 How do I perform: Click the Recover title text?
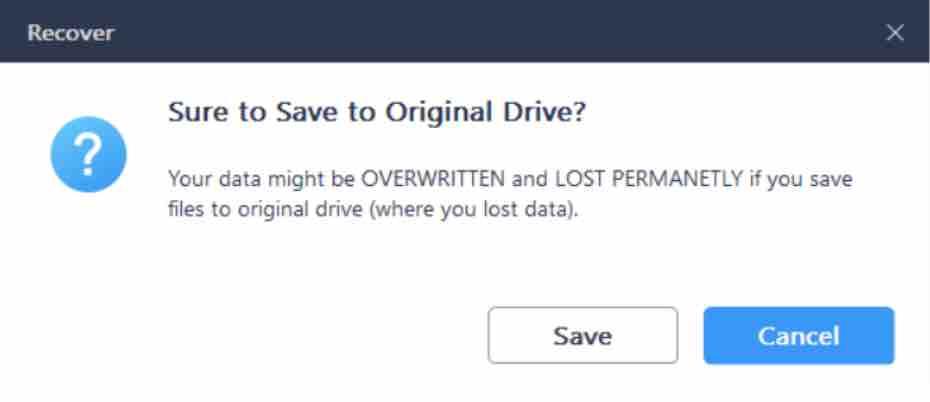71,33
